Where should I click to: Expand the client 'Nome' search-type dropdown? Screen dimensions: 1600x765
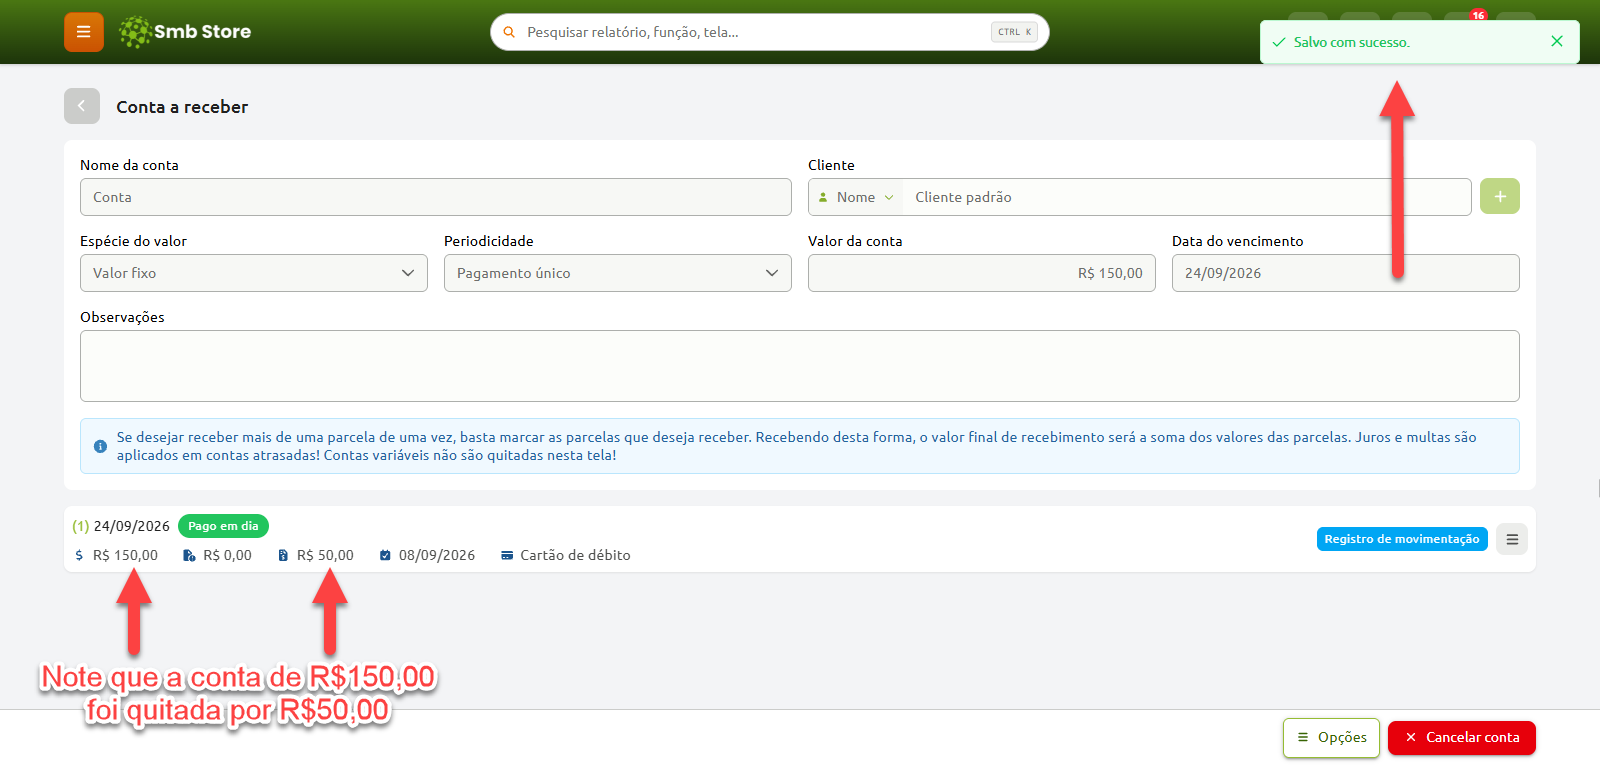coord(856,197)
